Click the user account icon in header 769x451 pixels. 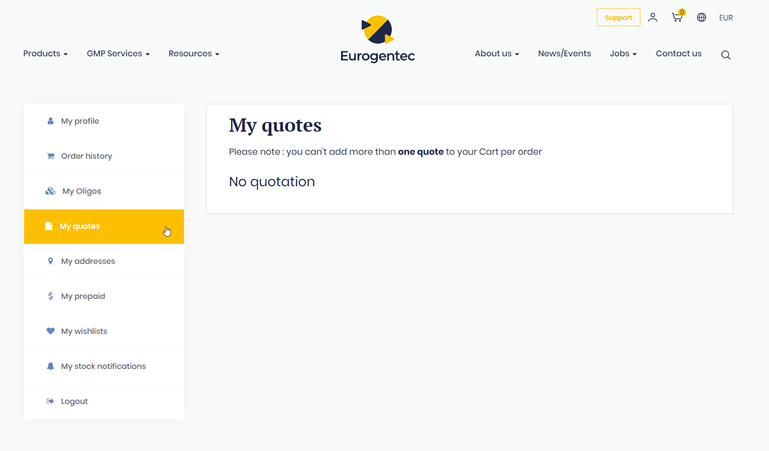(652, 18)
